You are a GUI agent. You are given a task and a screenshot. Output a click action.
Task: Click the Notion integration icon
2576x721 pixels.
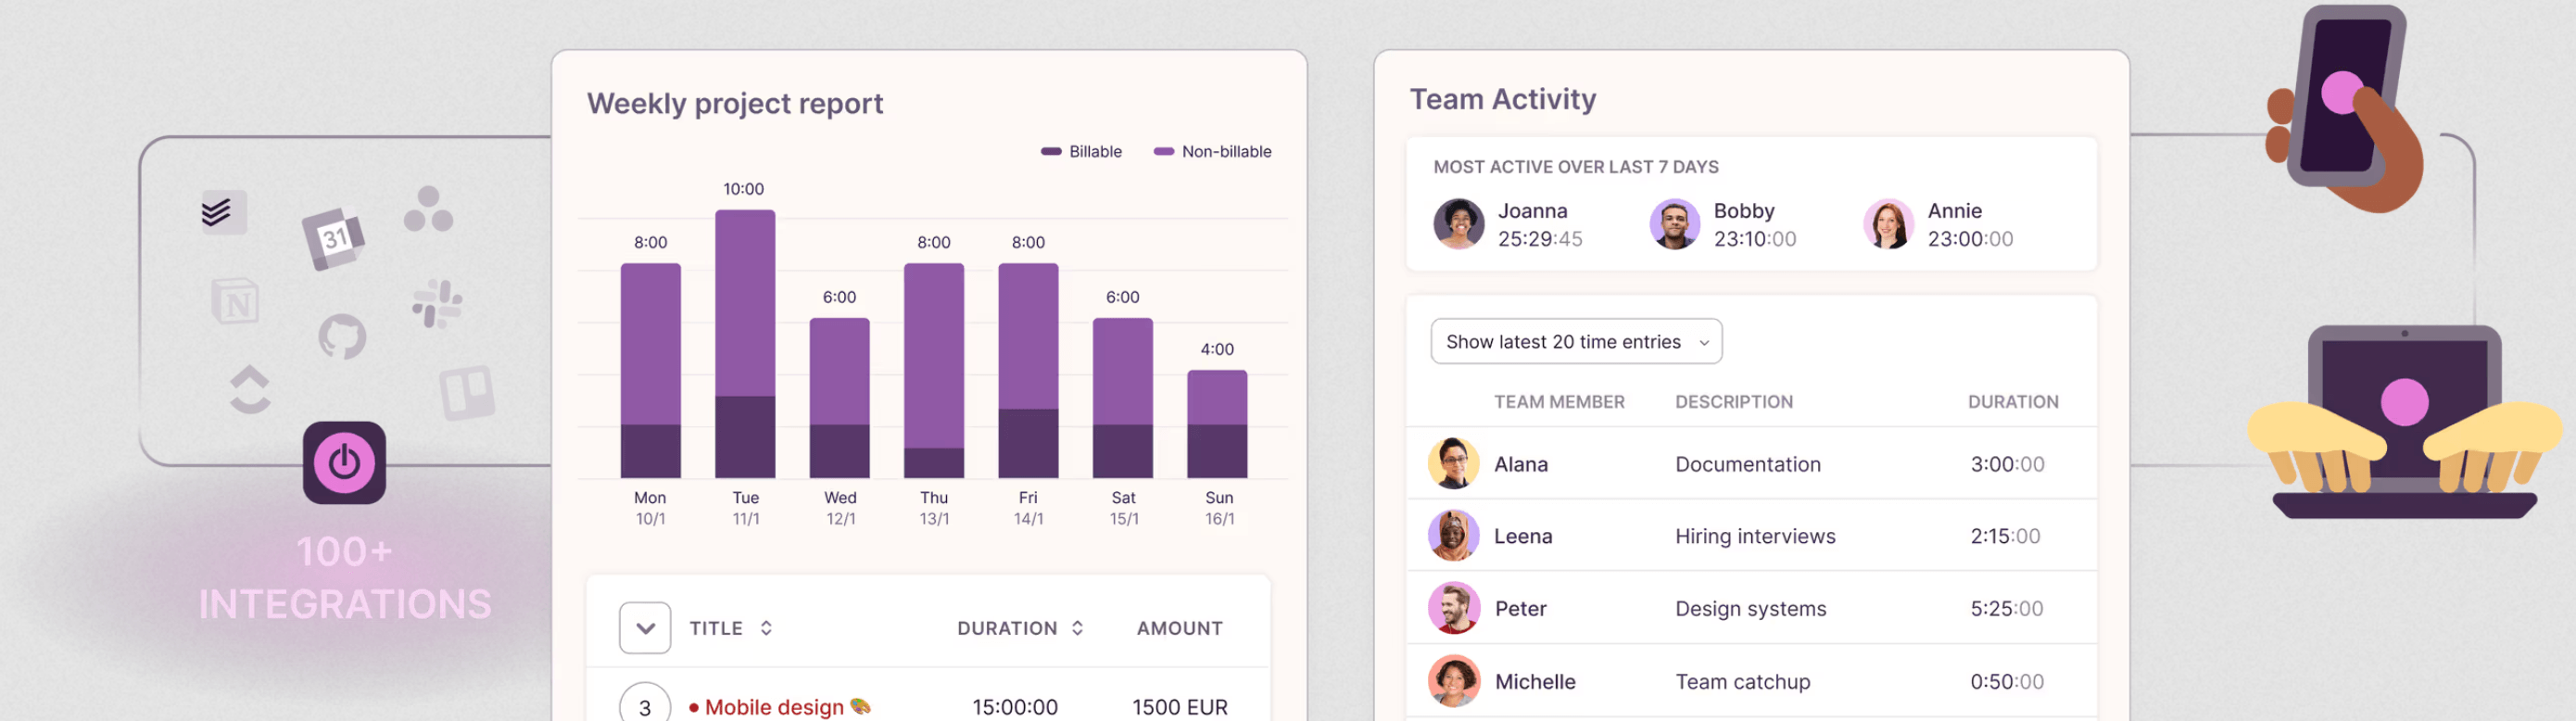[x=235, y=301]
